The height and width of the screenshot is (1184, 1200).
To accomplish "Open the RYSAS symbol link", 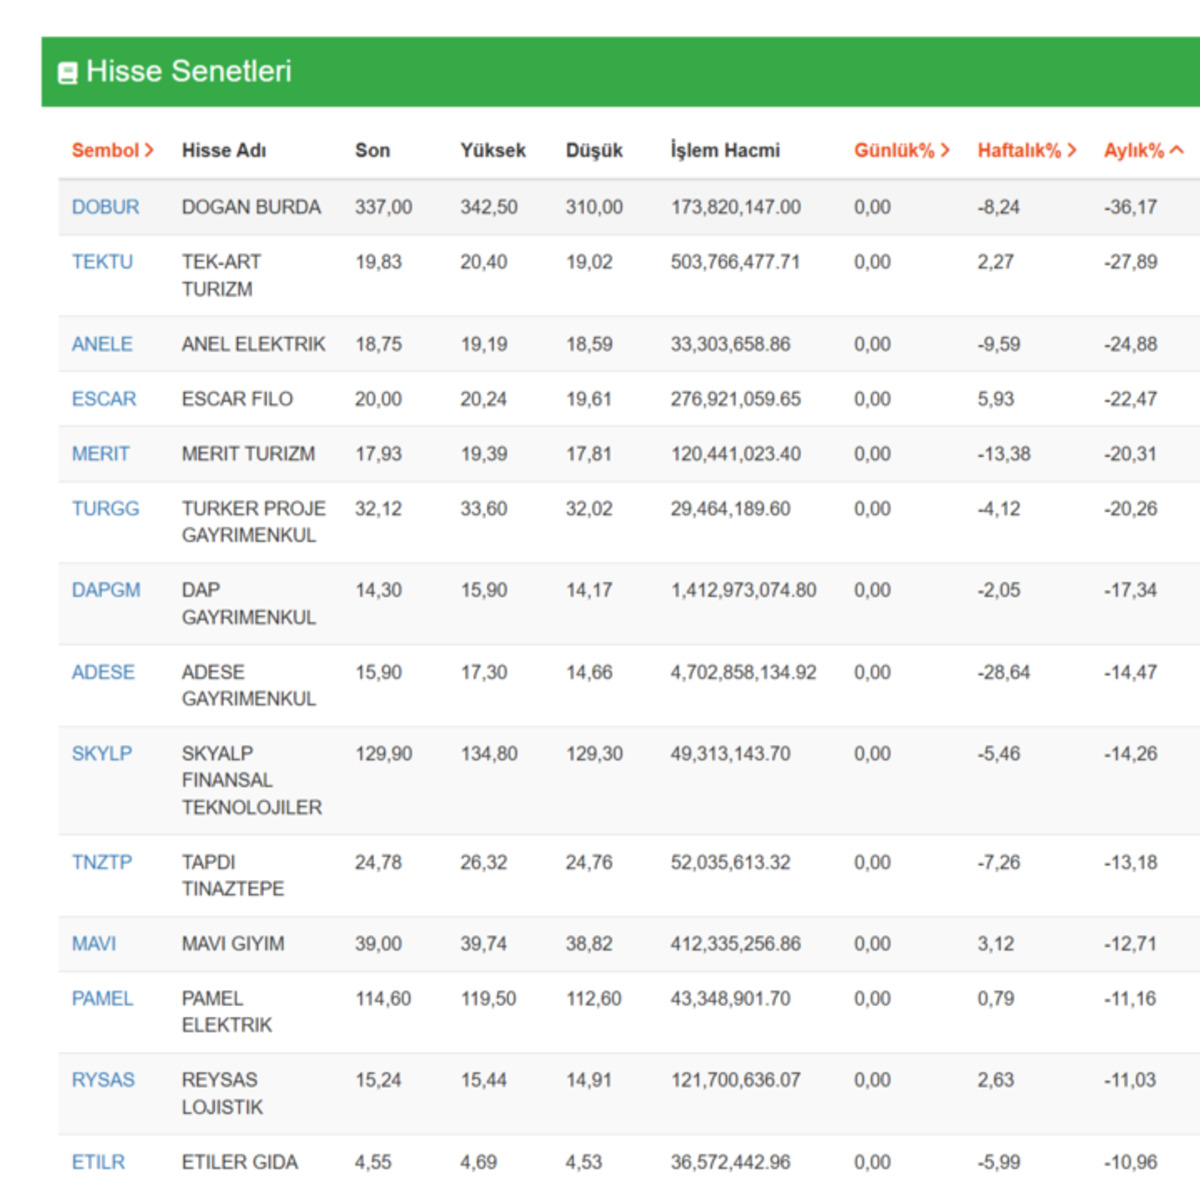I will 103,1080.
